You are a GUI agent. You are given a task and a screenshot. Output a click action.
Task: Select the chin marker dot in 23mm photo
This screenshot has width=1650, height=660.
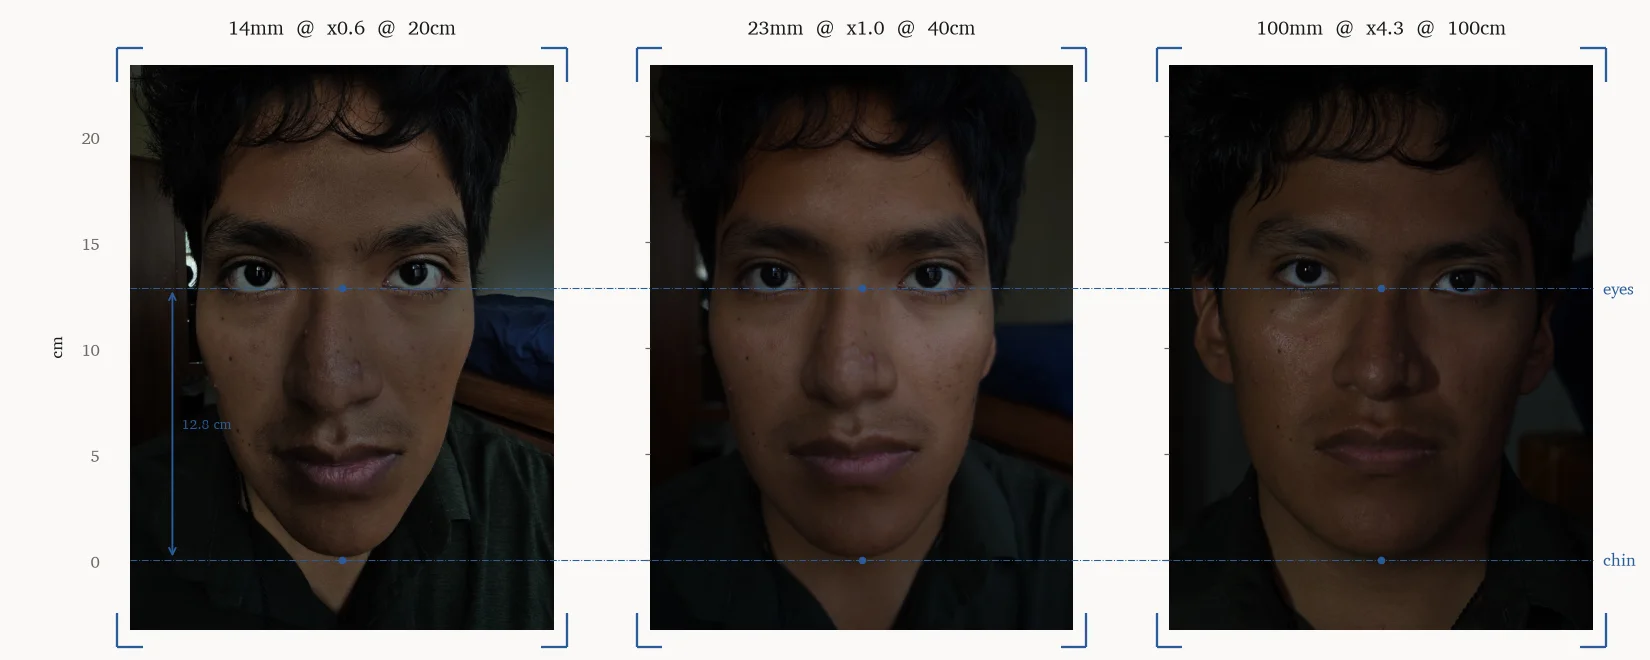coord(862,560)
